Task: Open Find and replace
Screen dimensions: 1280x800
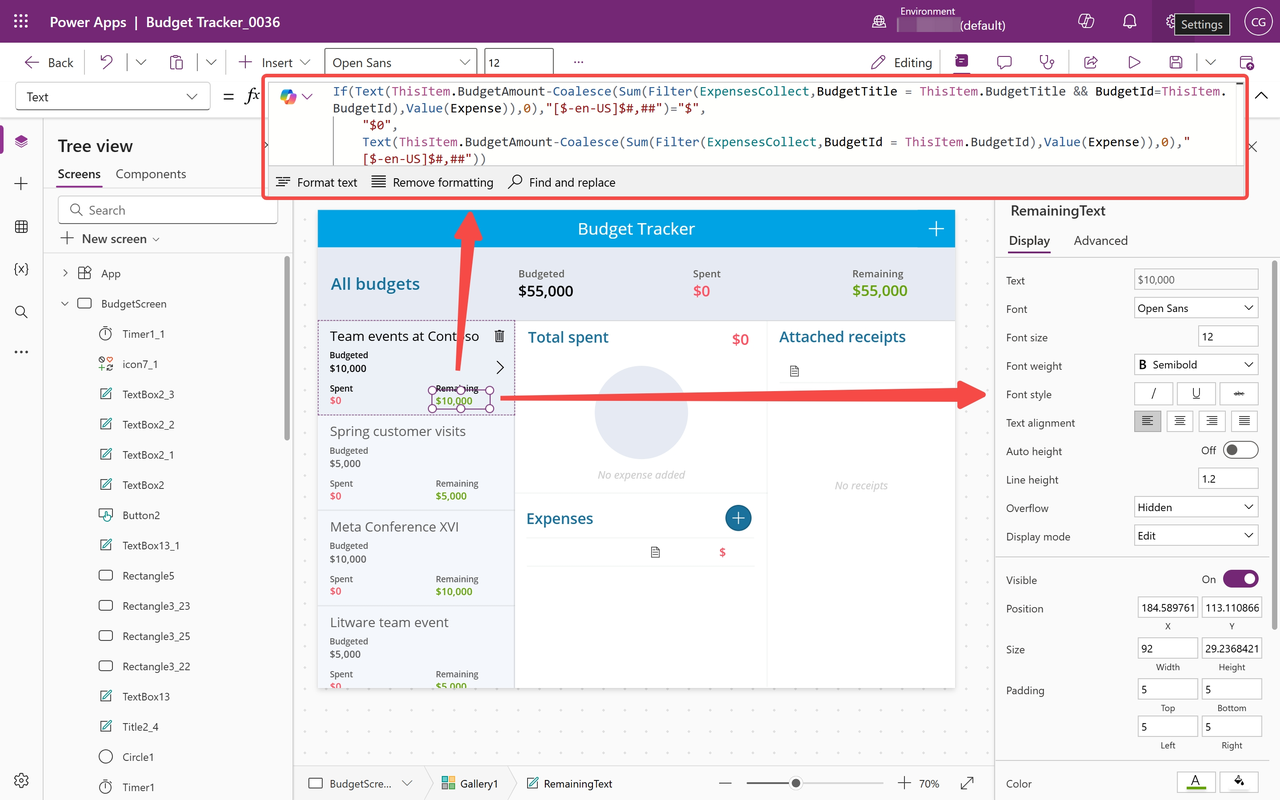Action: (x=561, y=182)
